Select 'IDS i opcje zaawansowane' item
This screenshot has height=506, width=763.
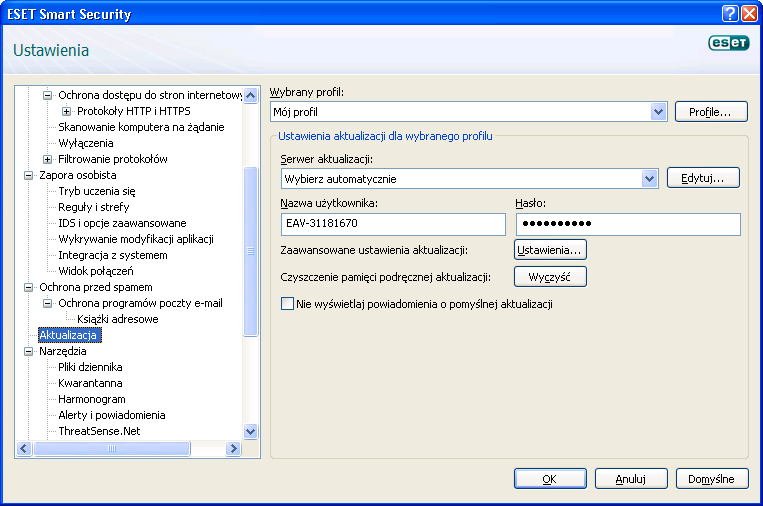(x=122, y=223)
